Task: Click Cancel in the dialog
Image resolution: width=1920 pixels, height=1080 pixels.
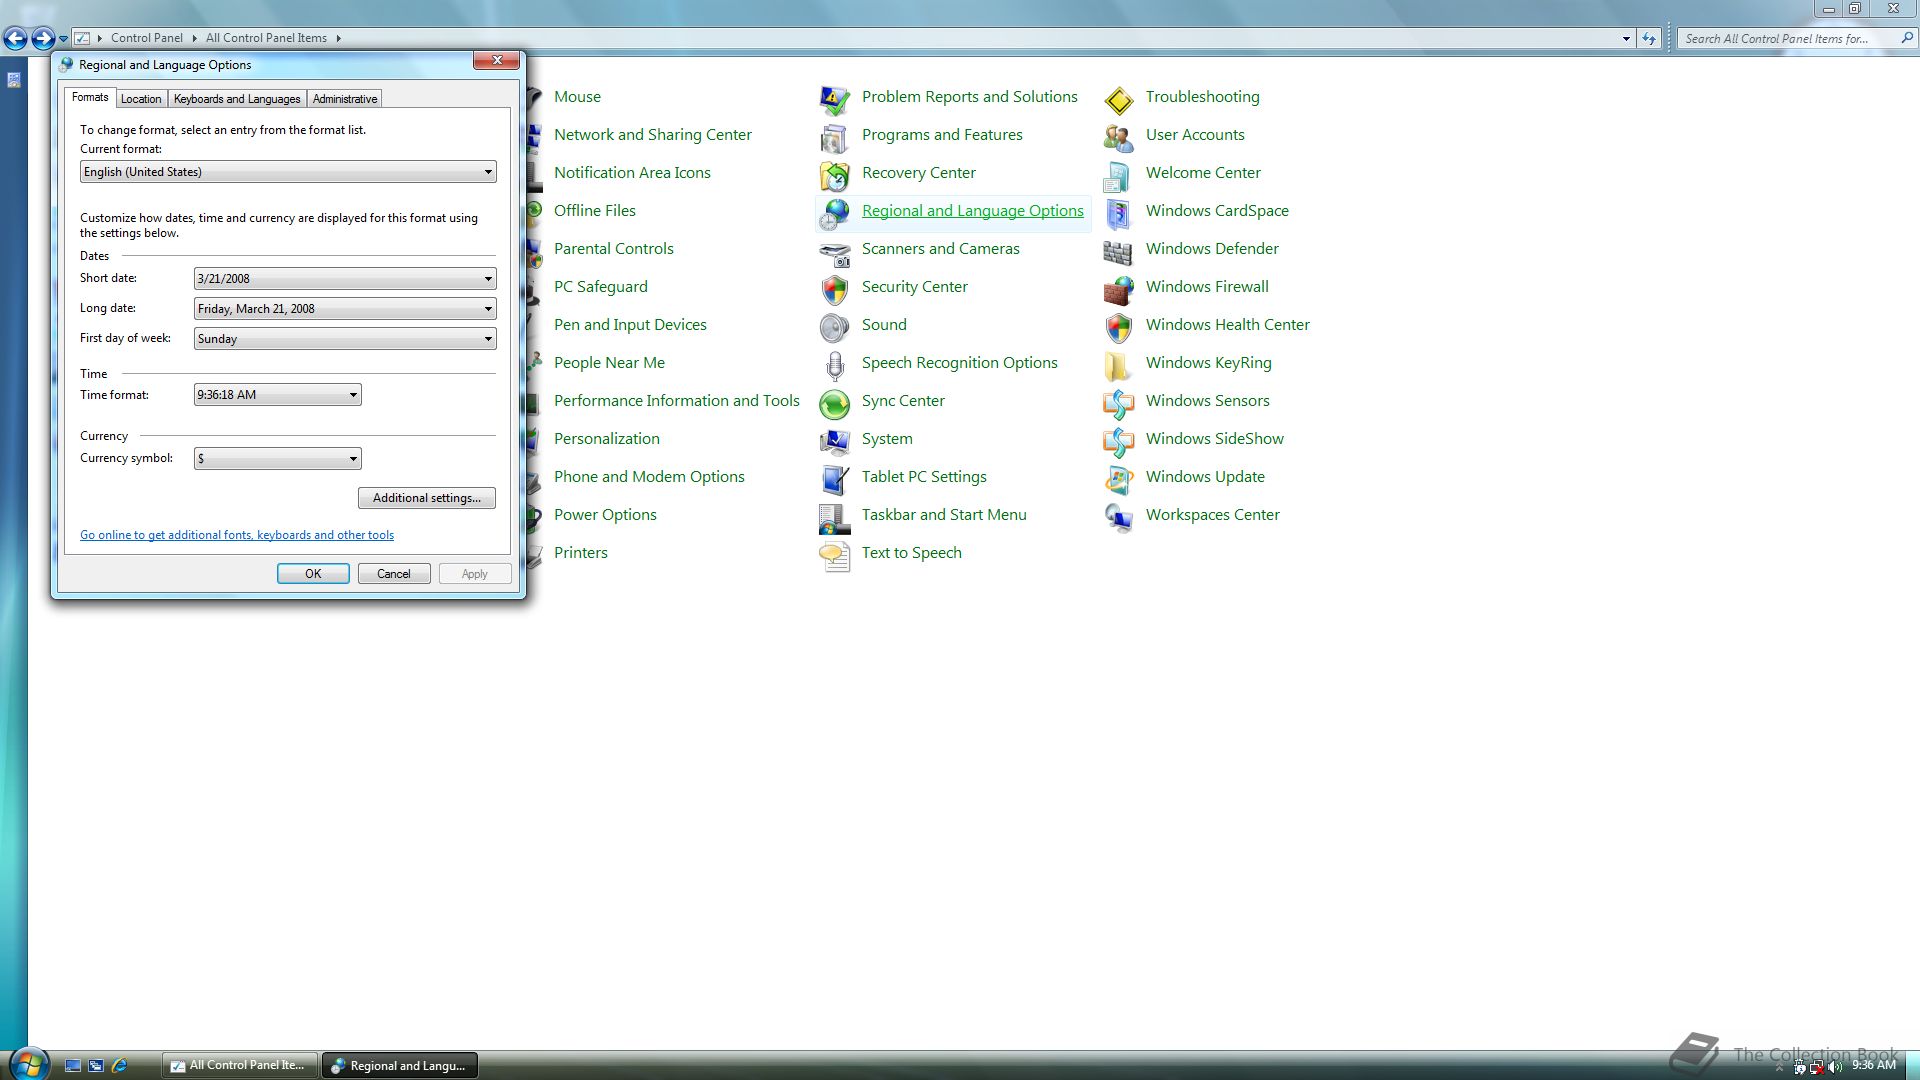Action: [x=394, y=574]
